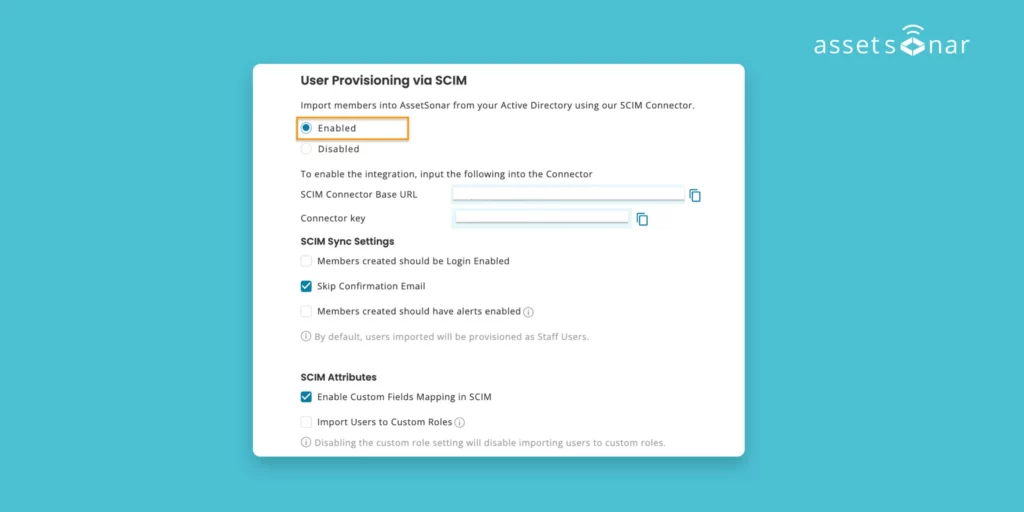
Task: Click the SCIM Sync Settings heading
Action: point(347,241)
